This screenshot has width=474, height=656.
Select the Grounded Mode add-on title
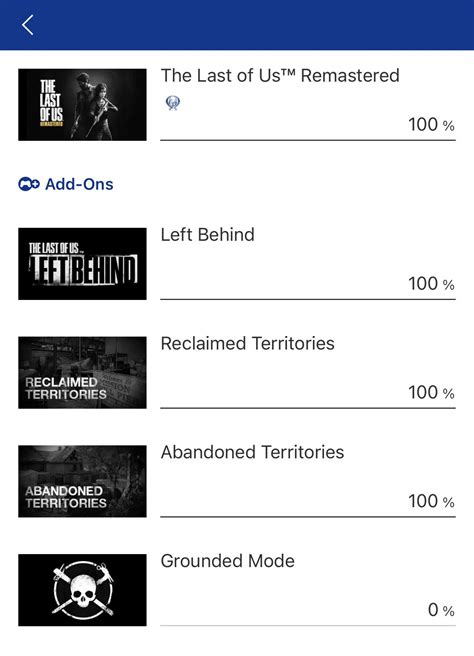tap(228, 561)
